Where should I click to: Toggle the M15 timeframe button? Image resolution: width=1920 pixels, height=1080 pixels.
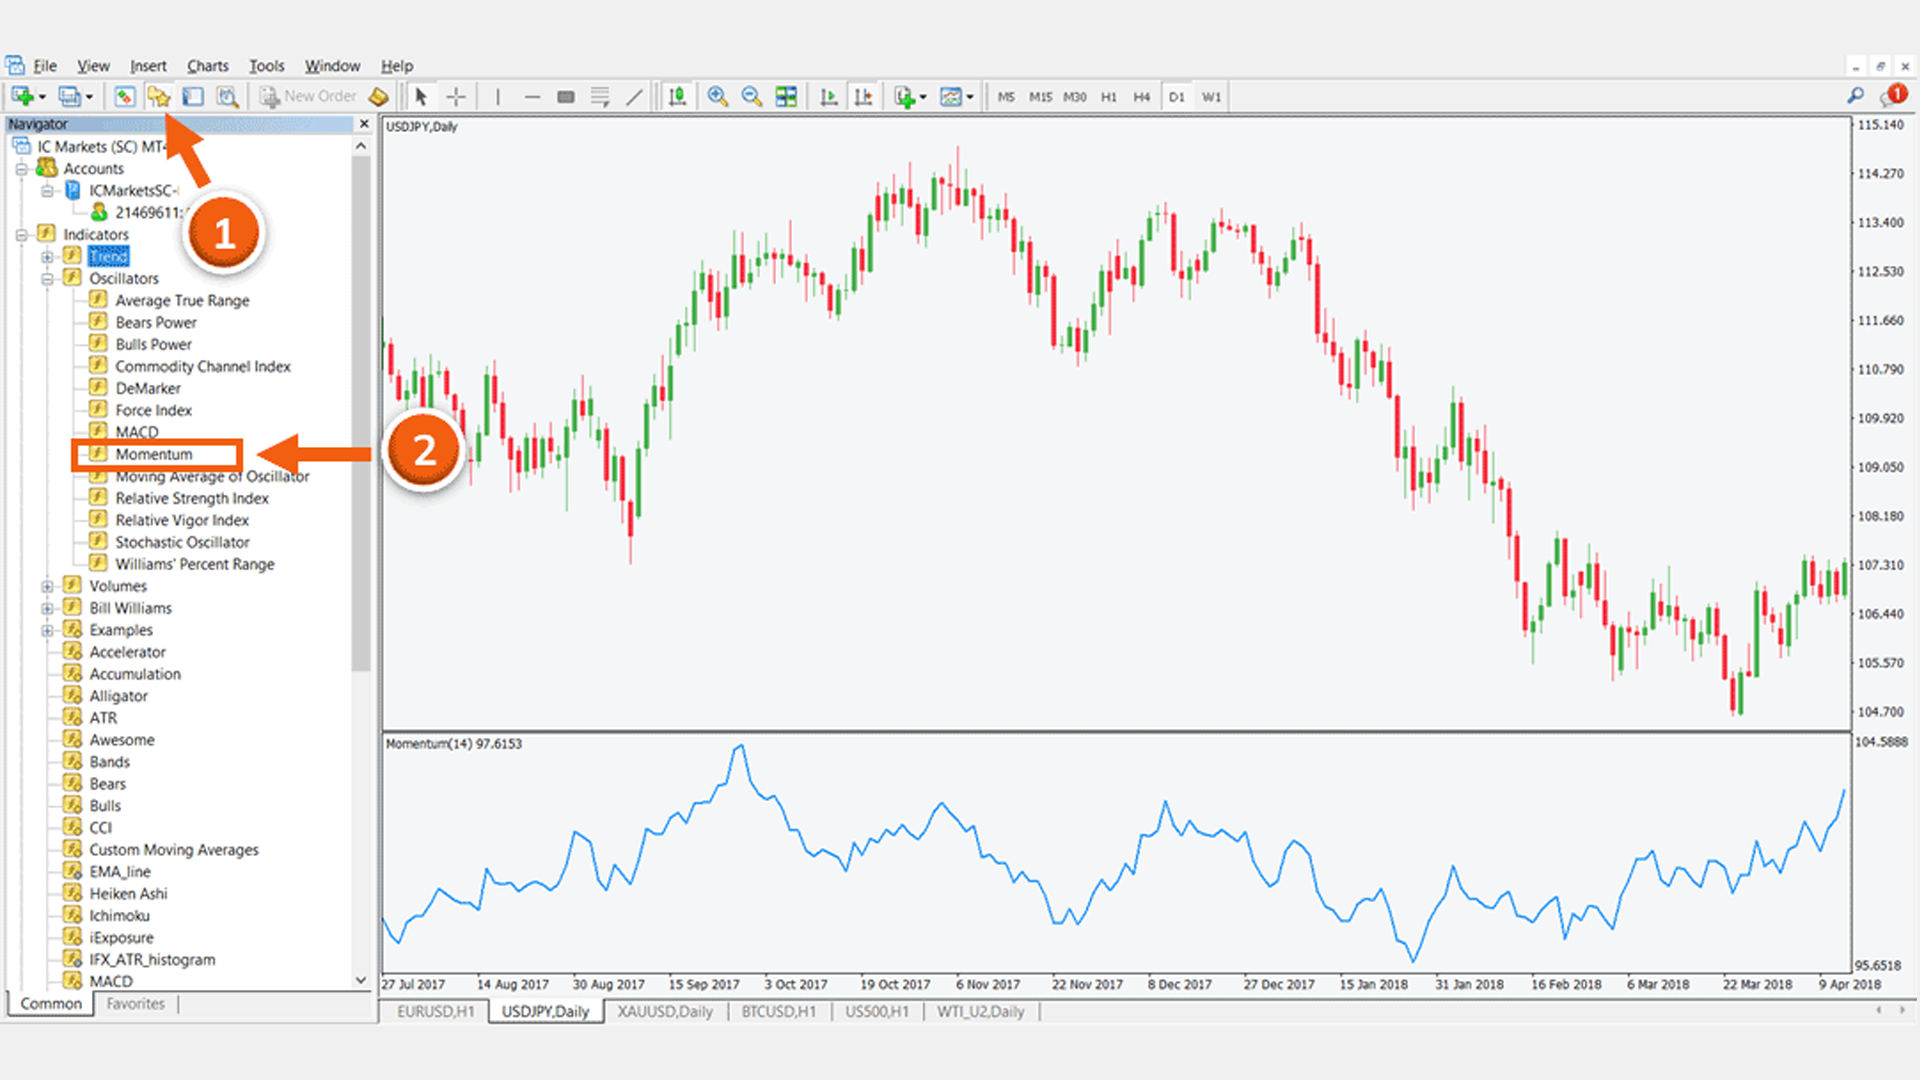tap(1040, 97)
